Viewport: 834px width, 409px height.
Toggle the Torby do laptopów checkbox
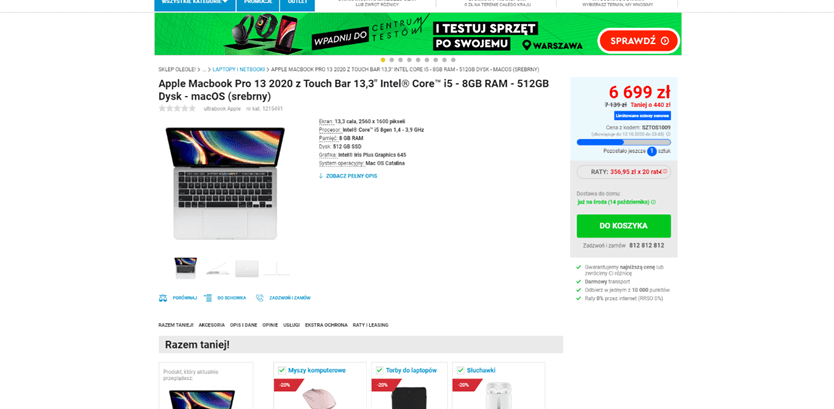(379, 370)
